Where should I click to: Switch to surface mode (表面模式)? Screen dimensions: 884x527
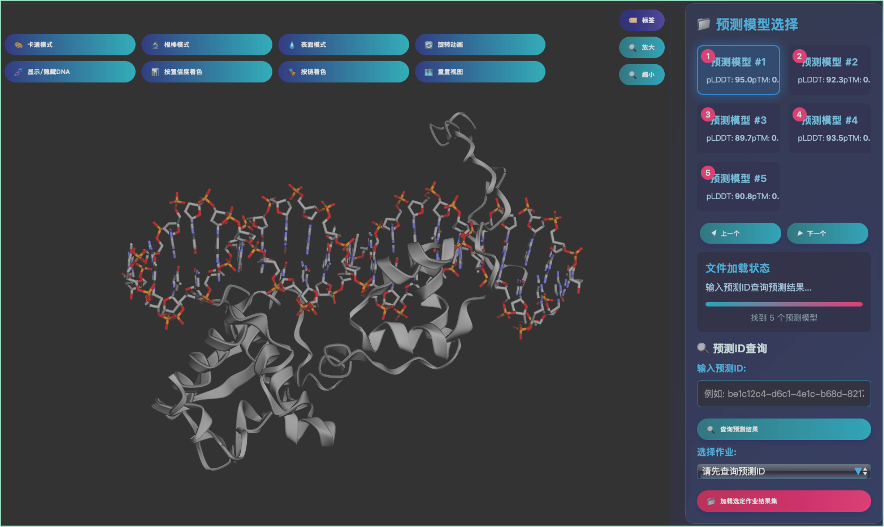[x=343, y=45]
